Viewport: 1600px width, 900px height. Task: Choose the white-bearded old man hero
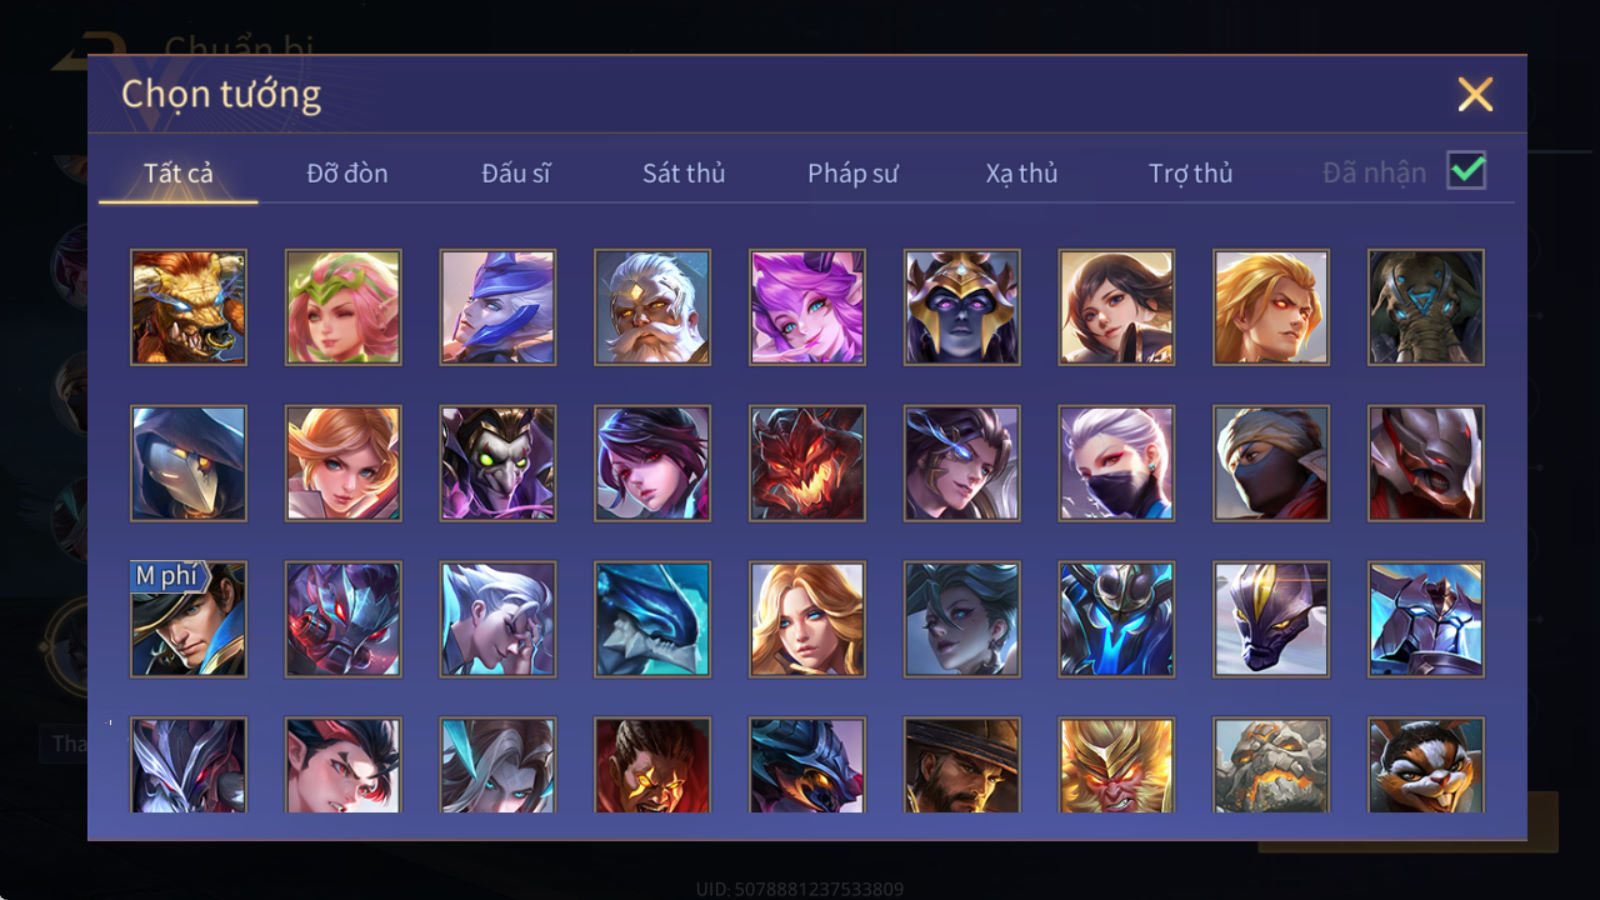coord(652,307)
